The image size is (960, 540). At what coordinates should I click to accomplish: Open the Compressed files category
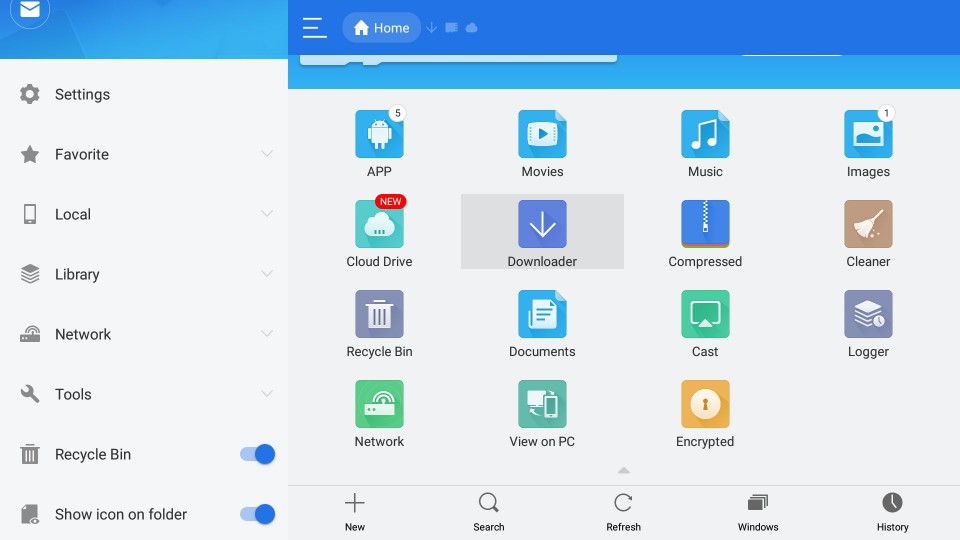coord(705,224)
